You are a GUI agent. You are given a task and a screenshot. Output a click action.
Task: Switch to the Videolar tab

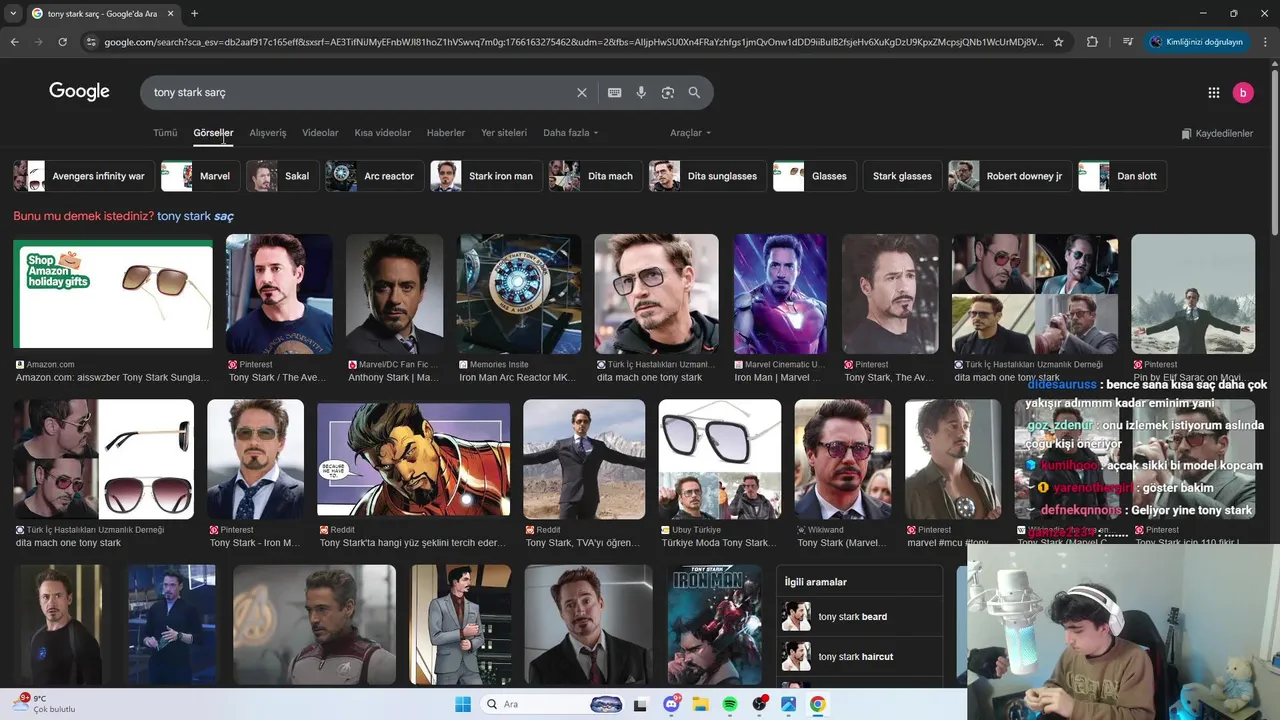tap(320, 132)
